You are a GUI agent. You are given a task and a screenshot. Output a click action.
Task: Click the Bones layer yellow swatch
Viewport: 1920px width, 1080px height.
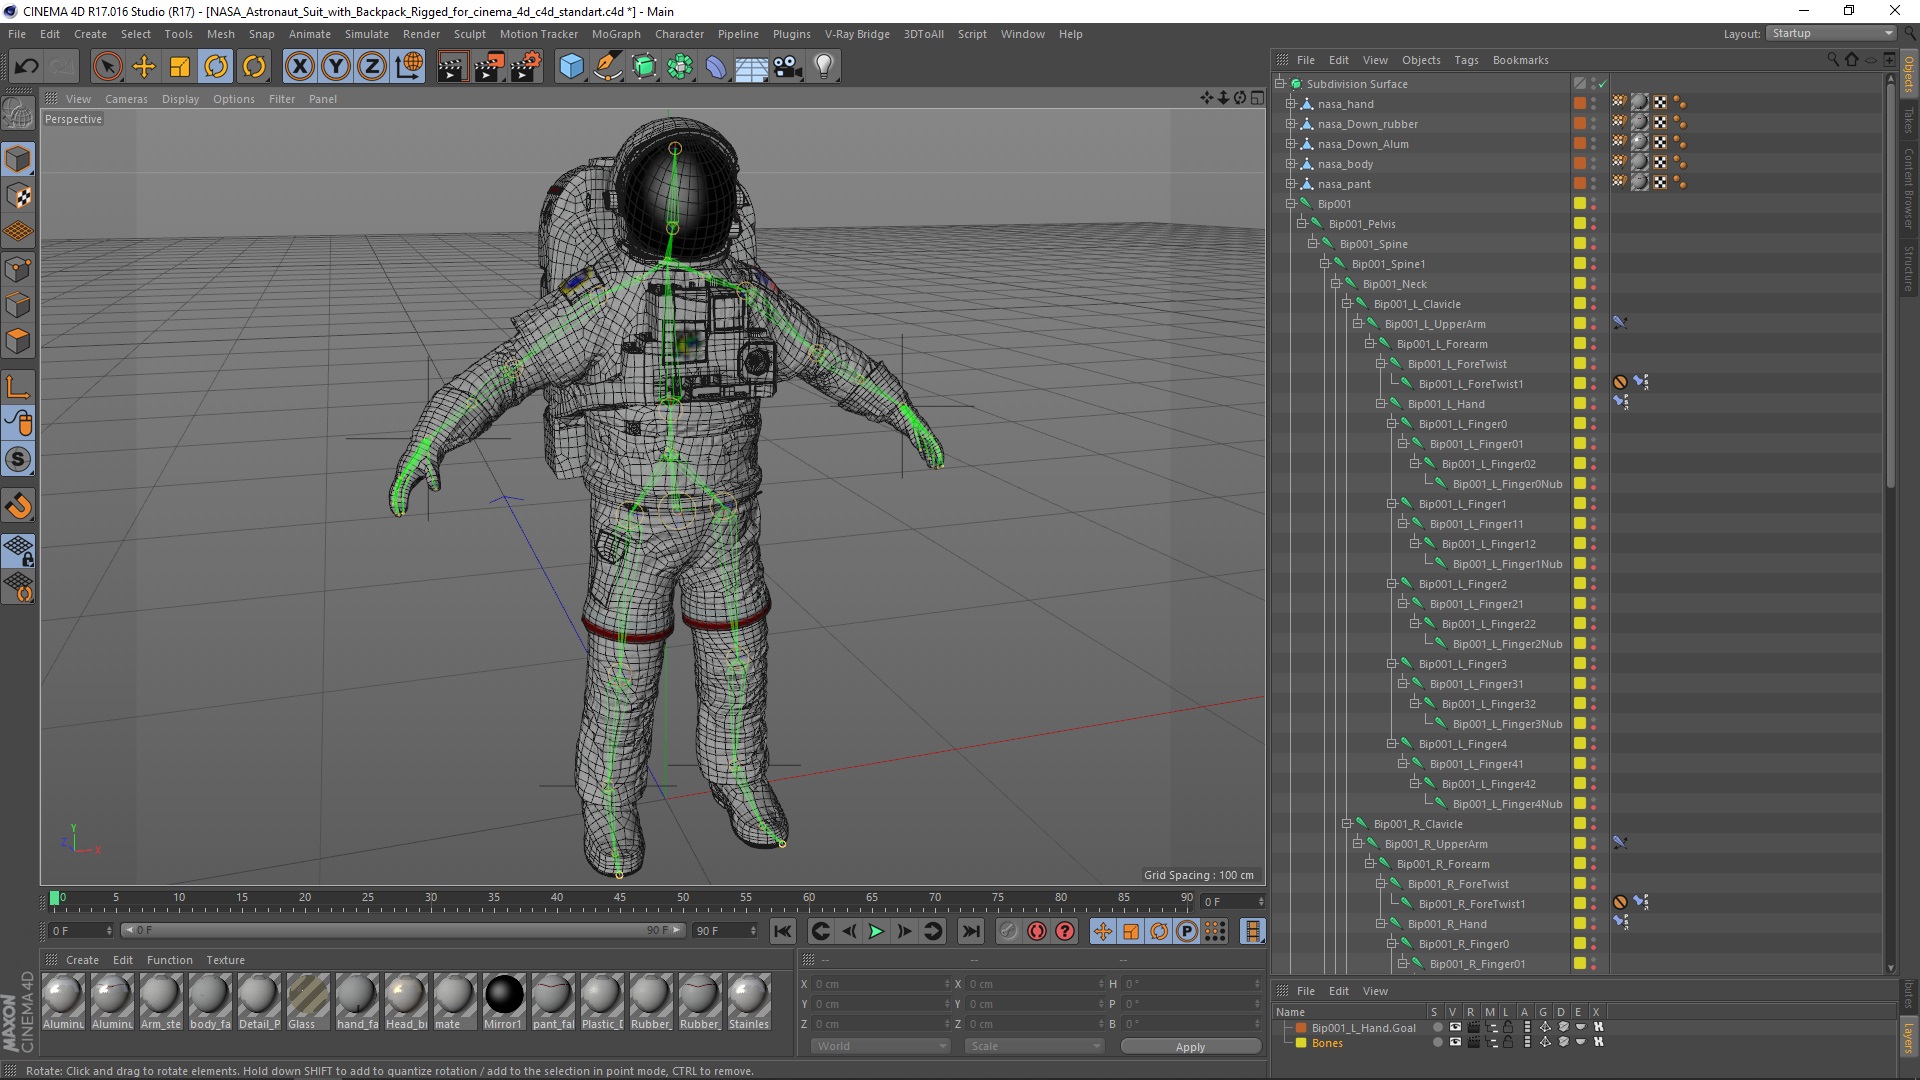pos(1301,1043)
